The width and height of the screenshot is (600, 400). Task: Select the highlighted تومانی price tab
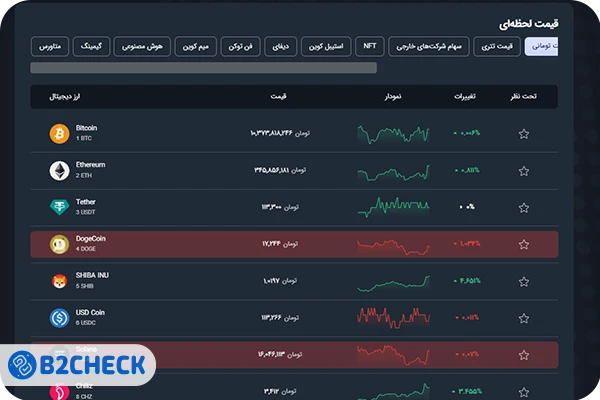click(541, 46)
